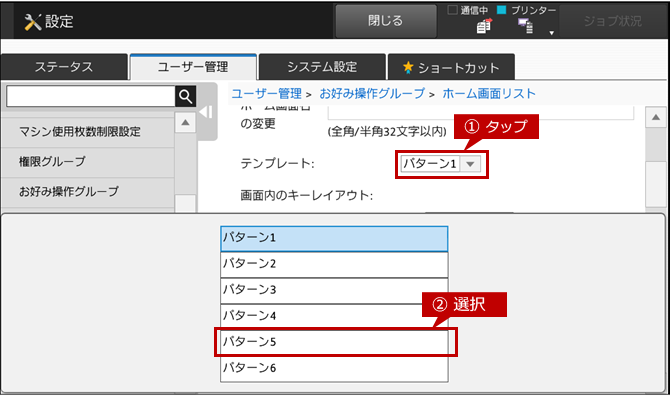Image resolution: width=670 pixels, height=396 pixels.
Task: Choose パターン6 from the list
Action: pos(334,368)
